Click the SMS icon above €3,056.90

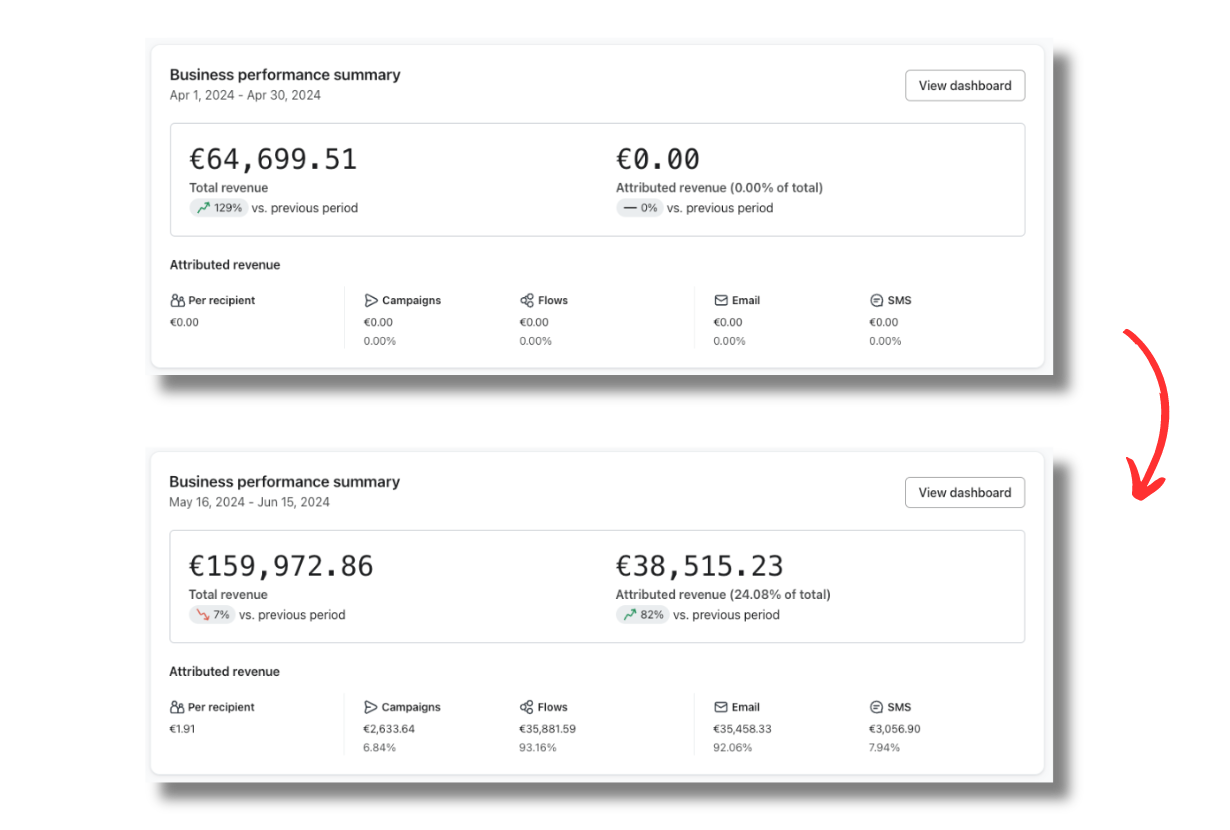tap(877, 707)
